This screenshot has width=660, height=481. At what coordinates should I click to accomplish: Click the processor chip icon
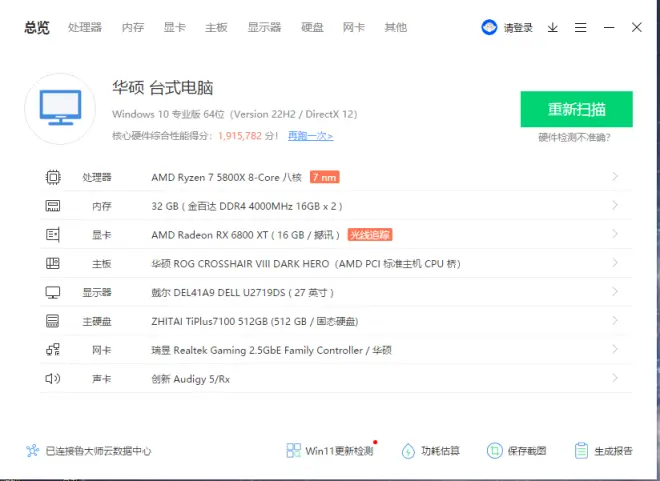pyautogui.click(x=53, y=177)
